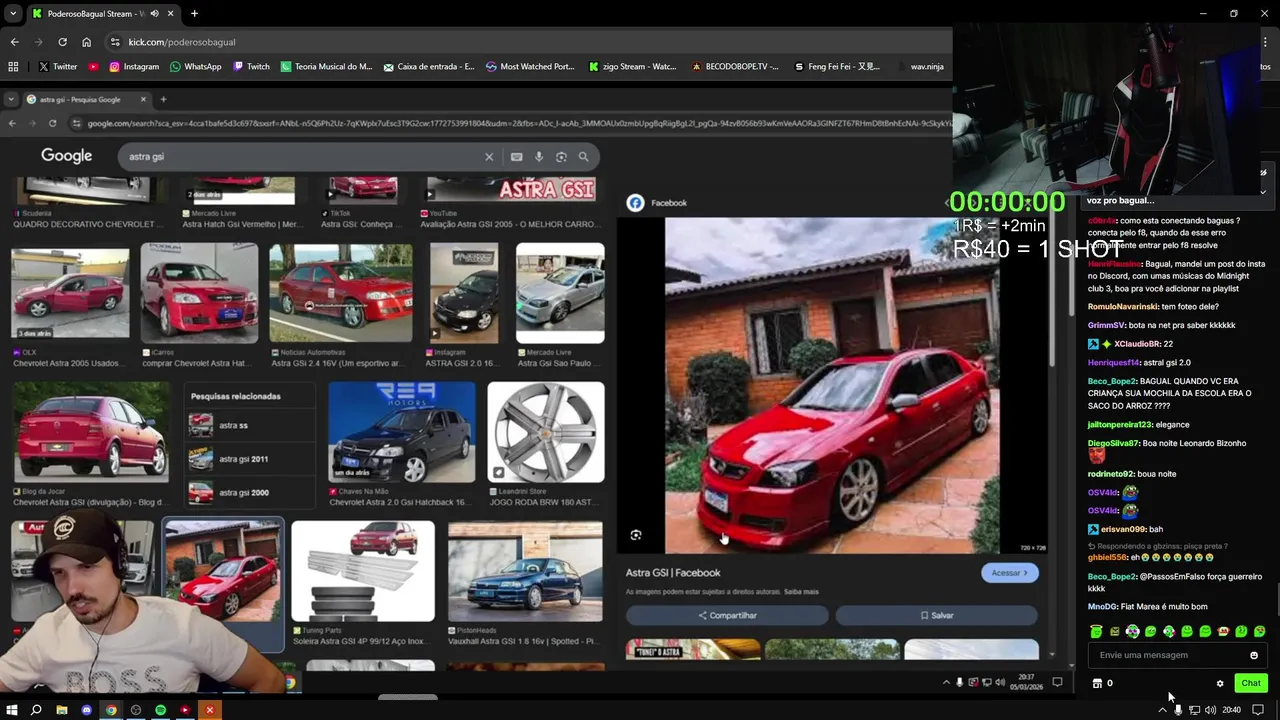The width and height of the screenshot is (1280, 720).
Task: Focus Envie uma mensagem chat input
Action: (x=1170, y=655)
